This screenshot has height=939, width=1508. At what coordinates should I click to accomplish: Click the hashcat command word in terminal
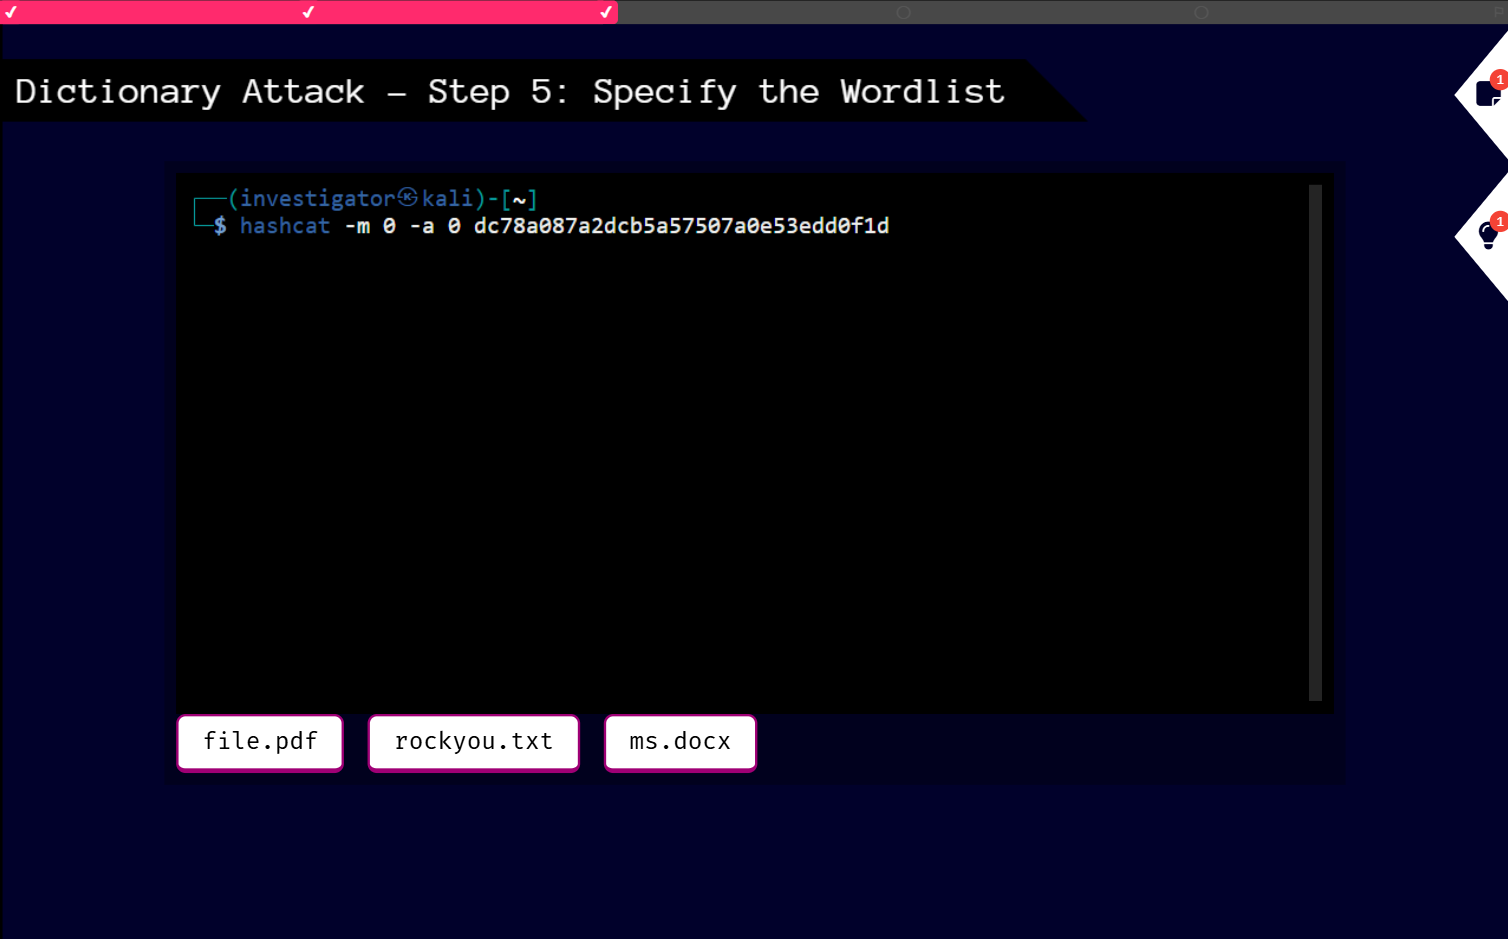[x=285, y=226]
